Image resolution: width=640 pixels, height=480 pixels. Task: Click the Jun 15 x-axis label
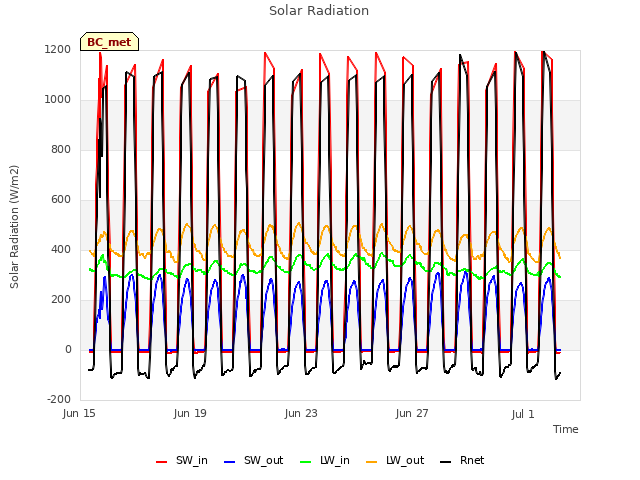(79, 413)
